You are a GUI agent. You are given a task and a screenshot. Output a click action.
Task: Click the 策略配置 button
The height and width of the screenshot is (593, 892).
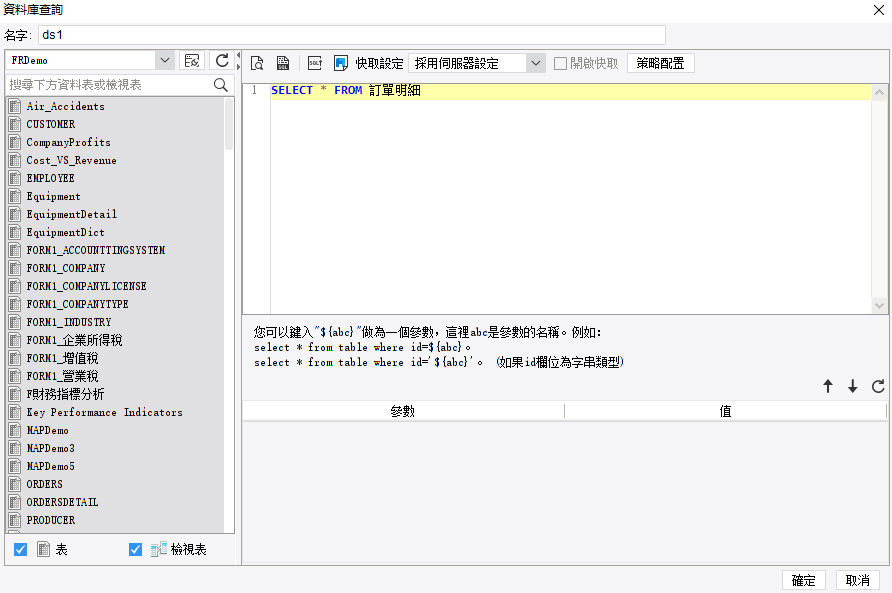coord(660,63)
